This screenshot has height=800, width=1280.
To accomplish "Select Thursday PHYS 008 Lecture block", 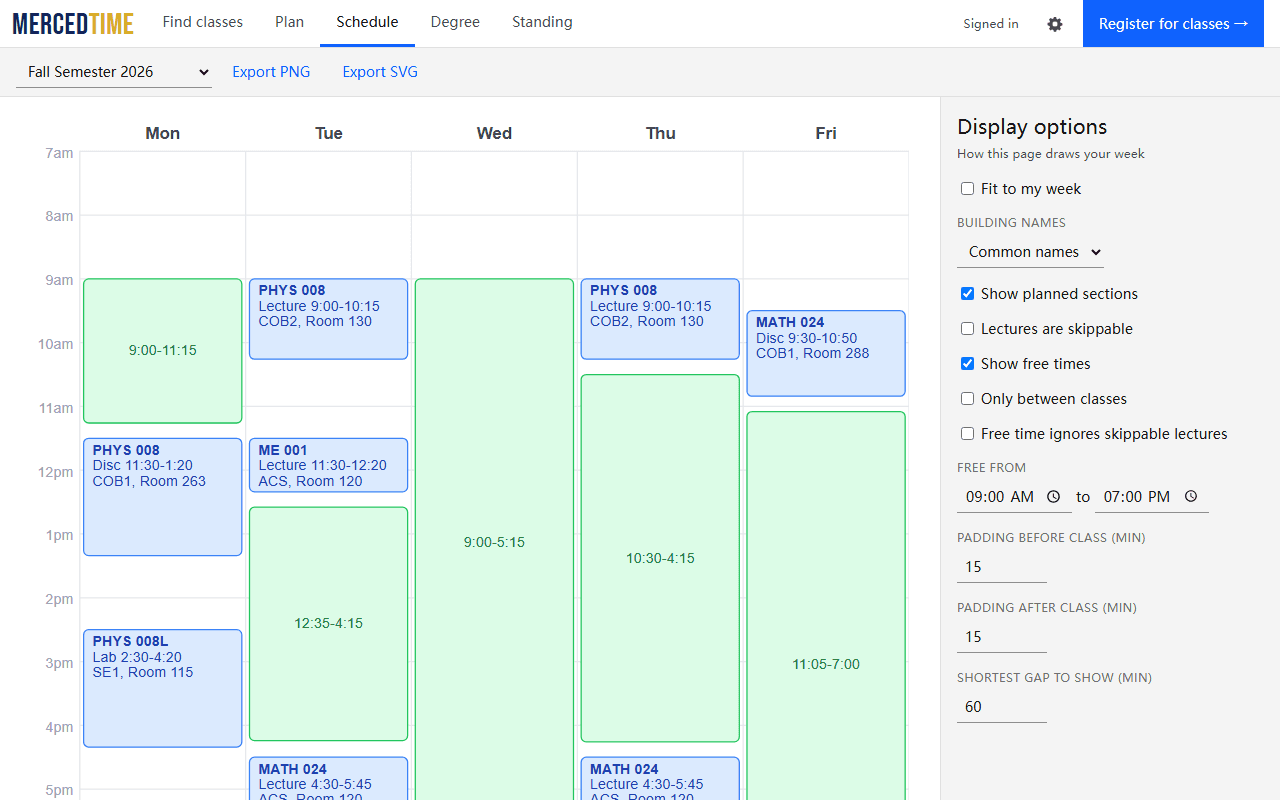I will click(x=660, y=319).
